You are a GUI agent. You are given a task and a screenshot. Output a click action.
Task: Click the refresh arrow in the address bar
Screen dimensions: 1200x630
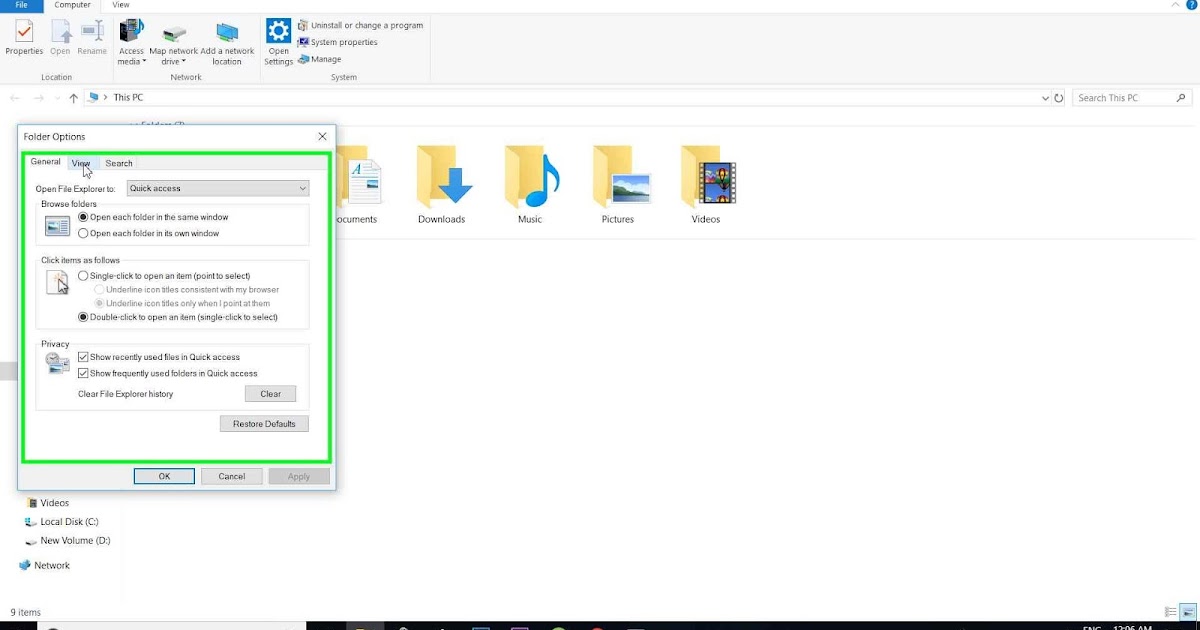[1059, 97]
